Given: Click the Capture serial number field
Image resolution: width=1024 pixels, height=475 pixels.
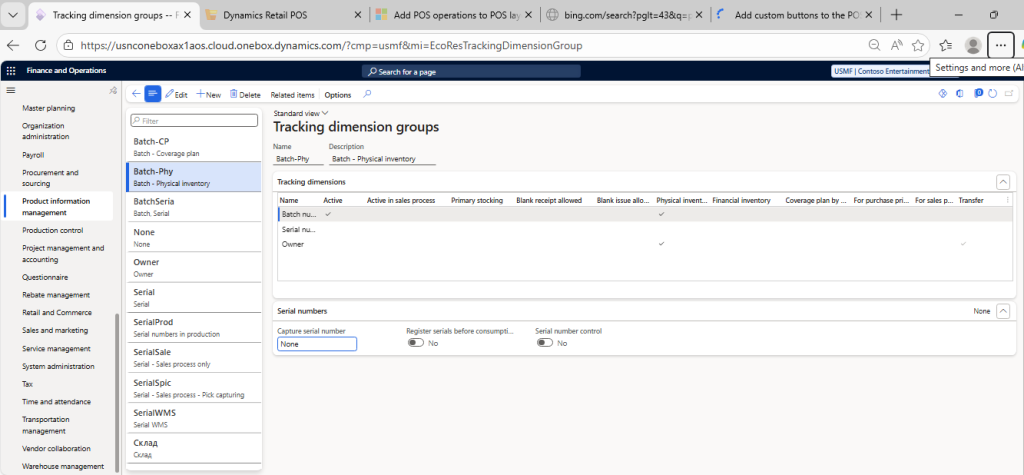Looking at the screenshot, I should coord(316,343).
